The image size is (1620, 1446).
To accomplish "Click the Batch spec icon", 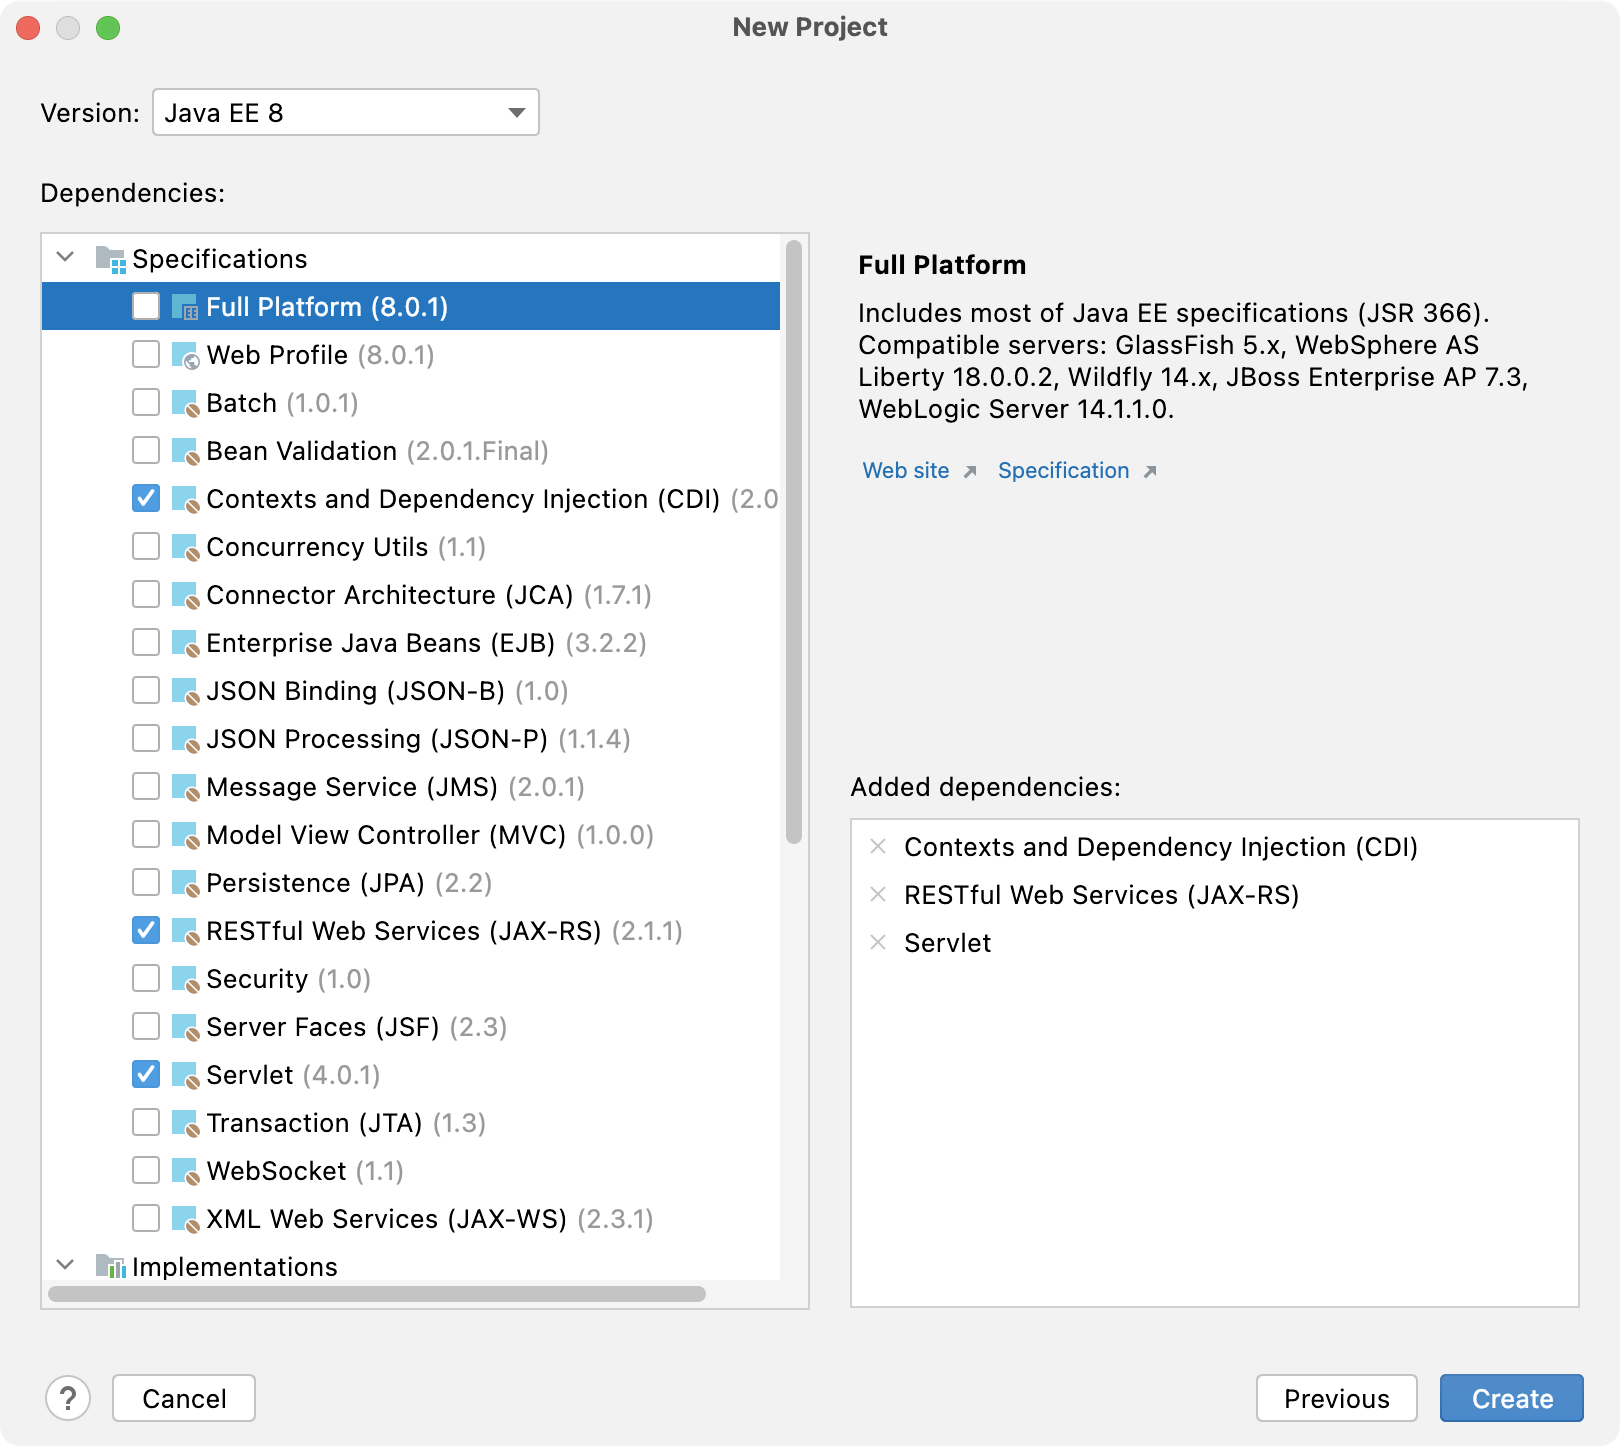I will [185, 403].
